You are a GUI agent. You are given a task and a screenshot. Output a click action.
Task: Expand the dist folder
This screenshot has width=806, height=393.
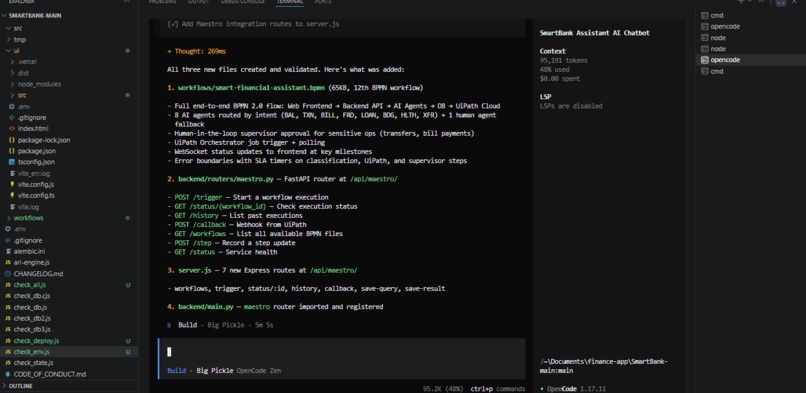click(x=23, y=73)
